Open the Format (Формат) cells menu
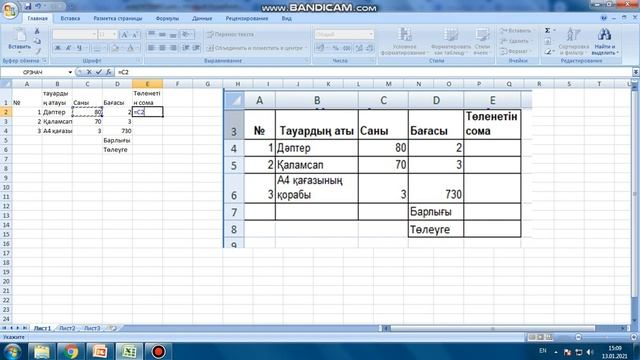This screenshot has height=360, width=640. (x=515, y=52)
